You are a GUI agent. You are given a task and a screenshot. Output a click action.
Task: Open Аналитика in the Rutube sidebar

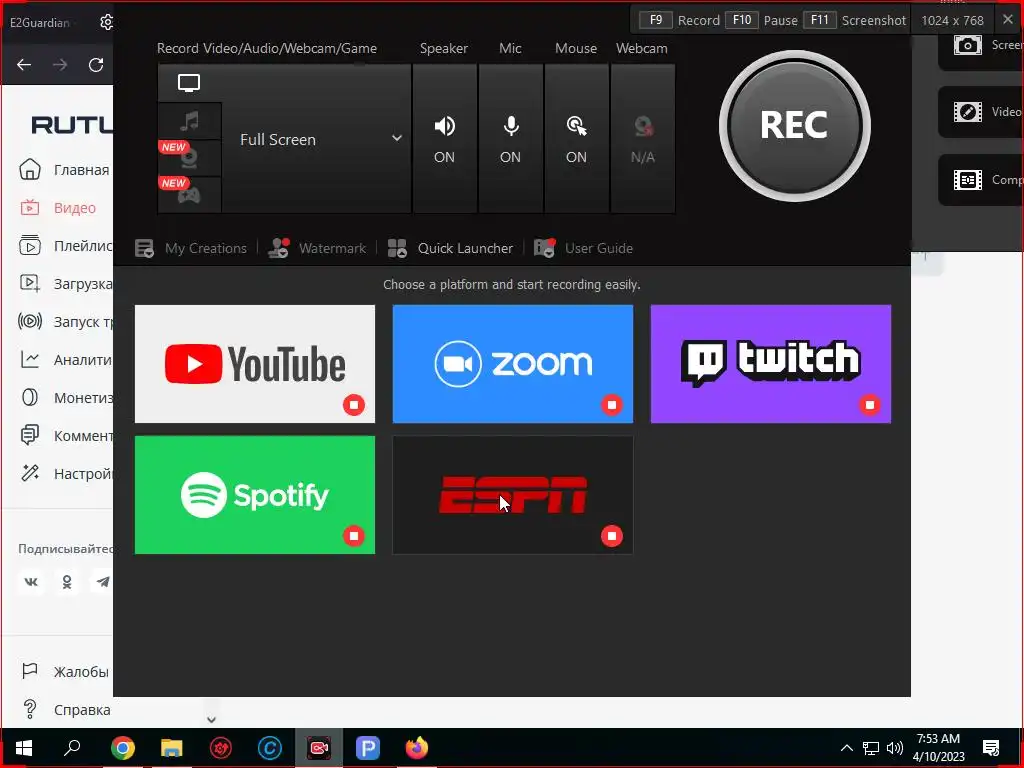point(65,359)
